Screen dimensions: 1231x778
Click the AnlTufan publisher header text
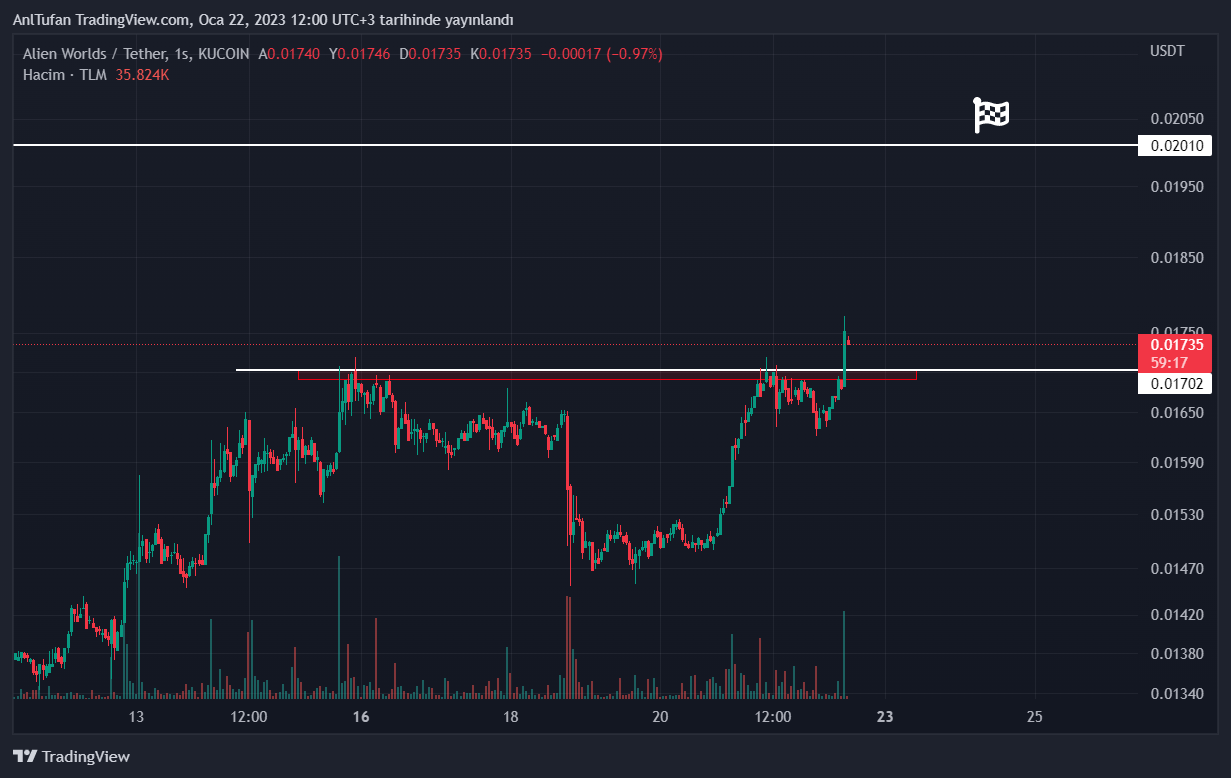(x=263, y=20)
